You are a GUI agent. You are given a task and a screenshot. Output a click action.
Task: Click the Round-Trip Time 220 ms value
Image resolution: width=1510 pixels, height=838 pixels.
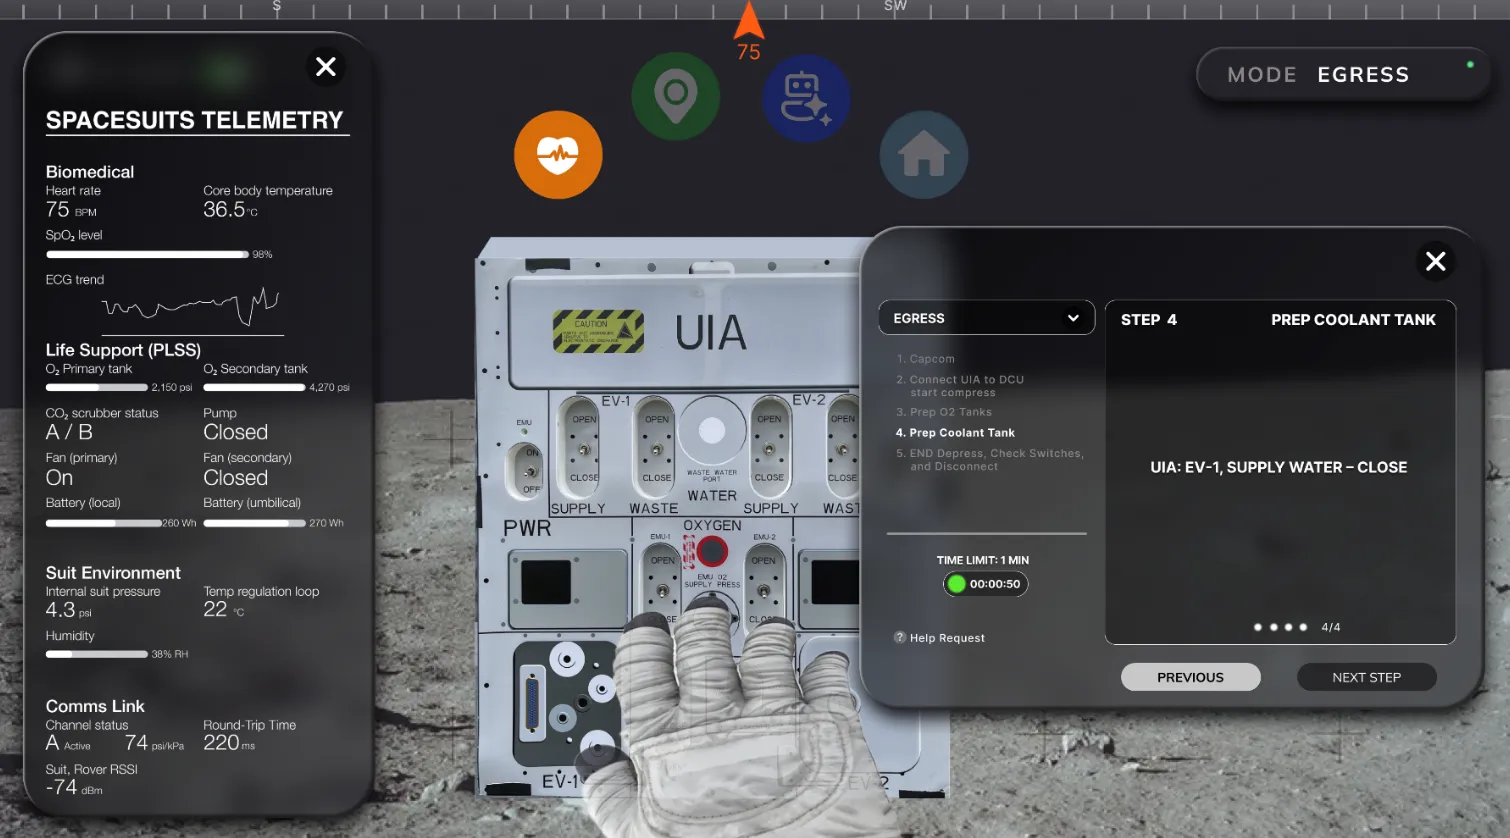point(229,743)
